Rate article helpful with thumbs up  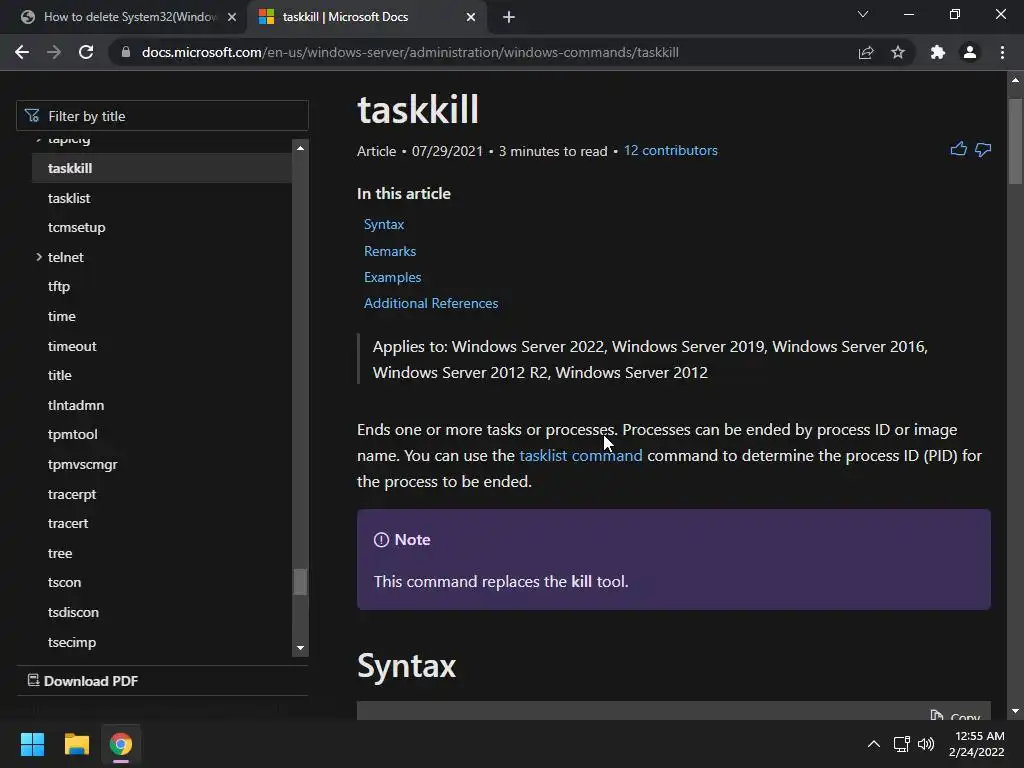(x=958, y=150)
